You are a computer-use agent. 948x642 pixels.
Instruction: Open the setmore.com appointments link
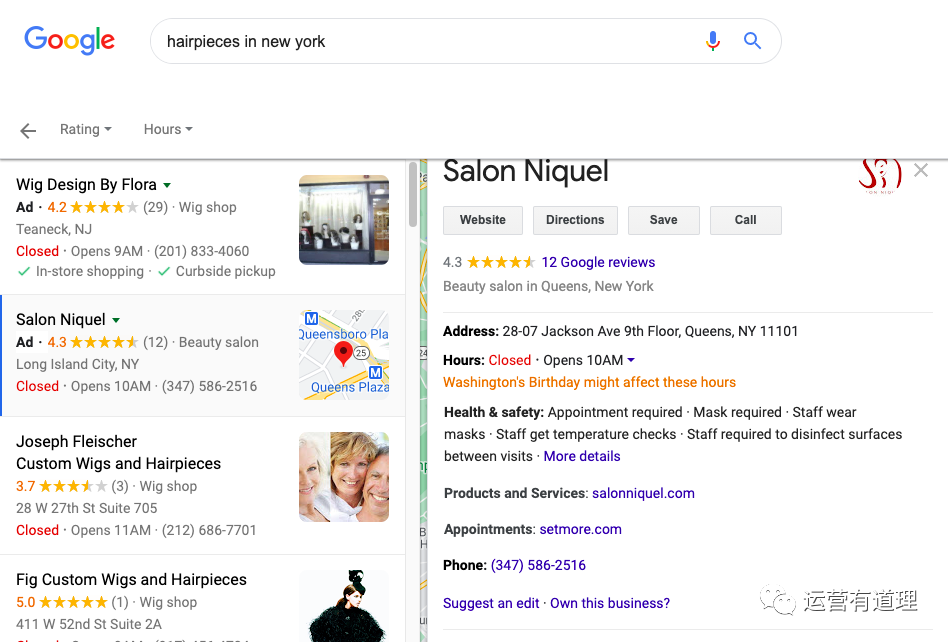580,530
